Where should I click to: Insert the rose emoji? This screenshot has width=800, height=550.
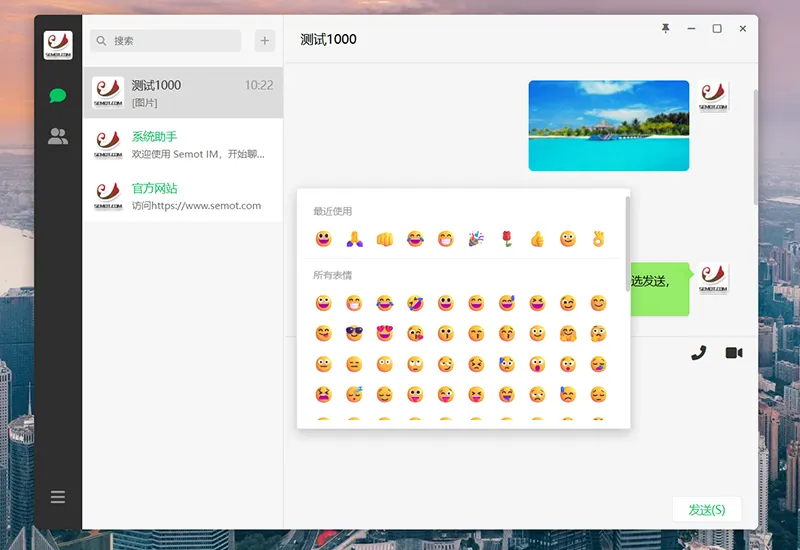pos(507,239)
